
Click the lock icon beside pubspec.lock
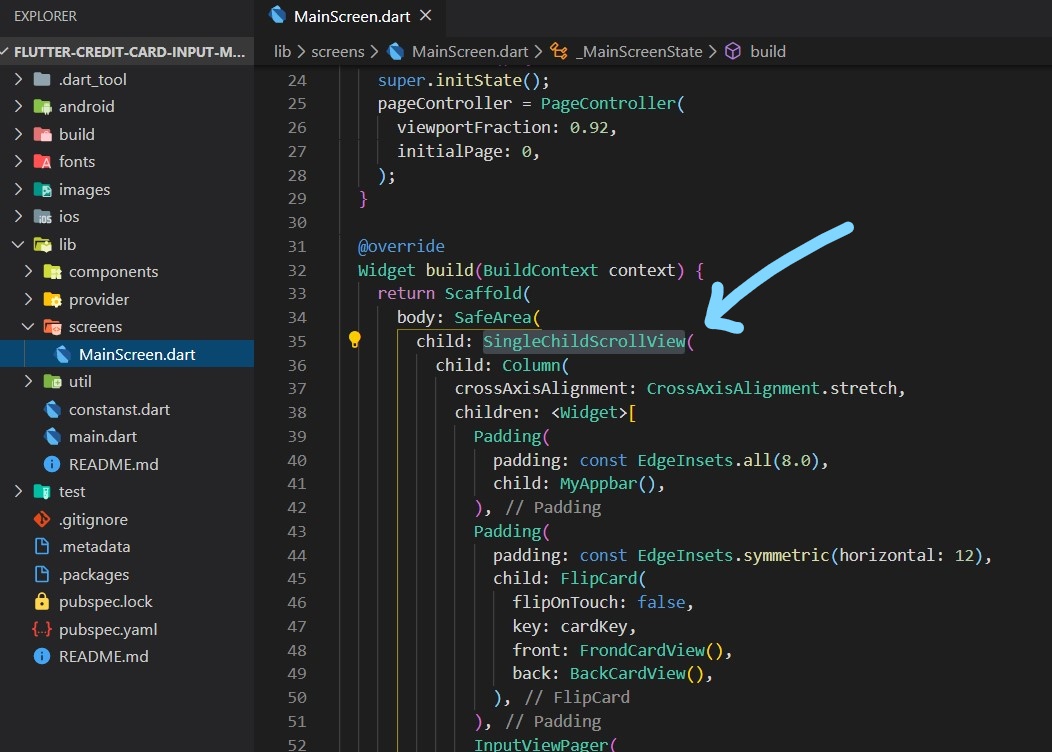[42, 601]
